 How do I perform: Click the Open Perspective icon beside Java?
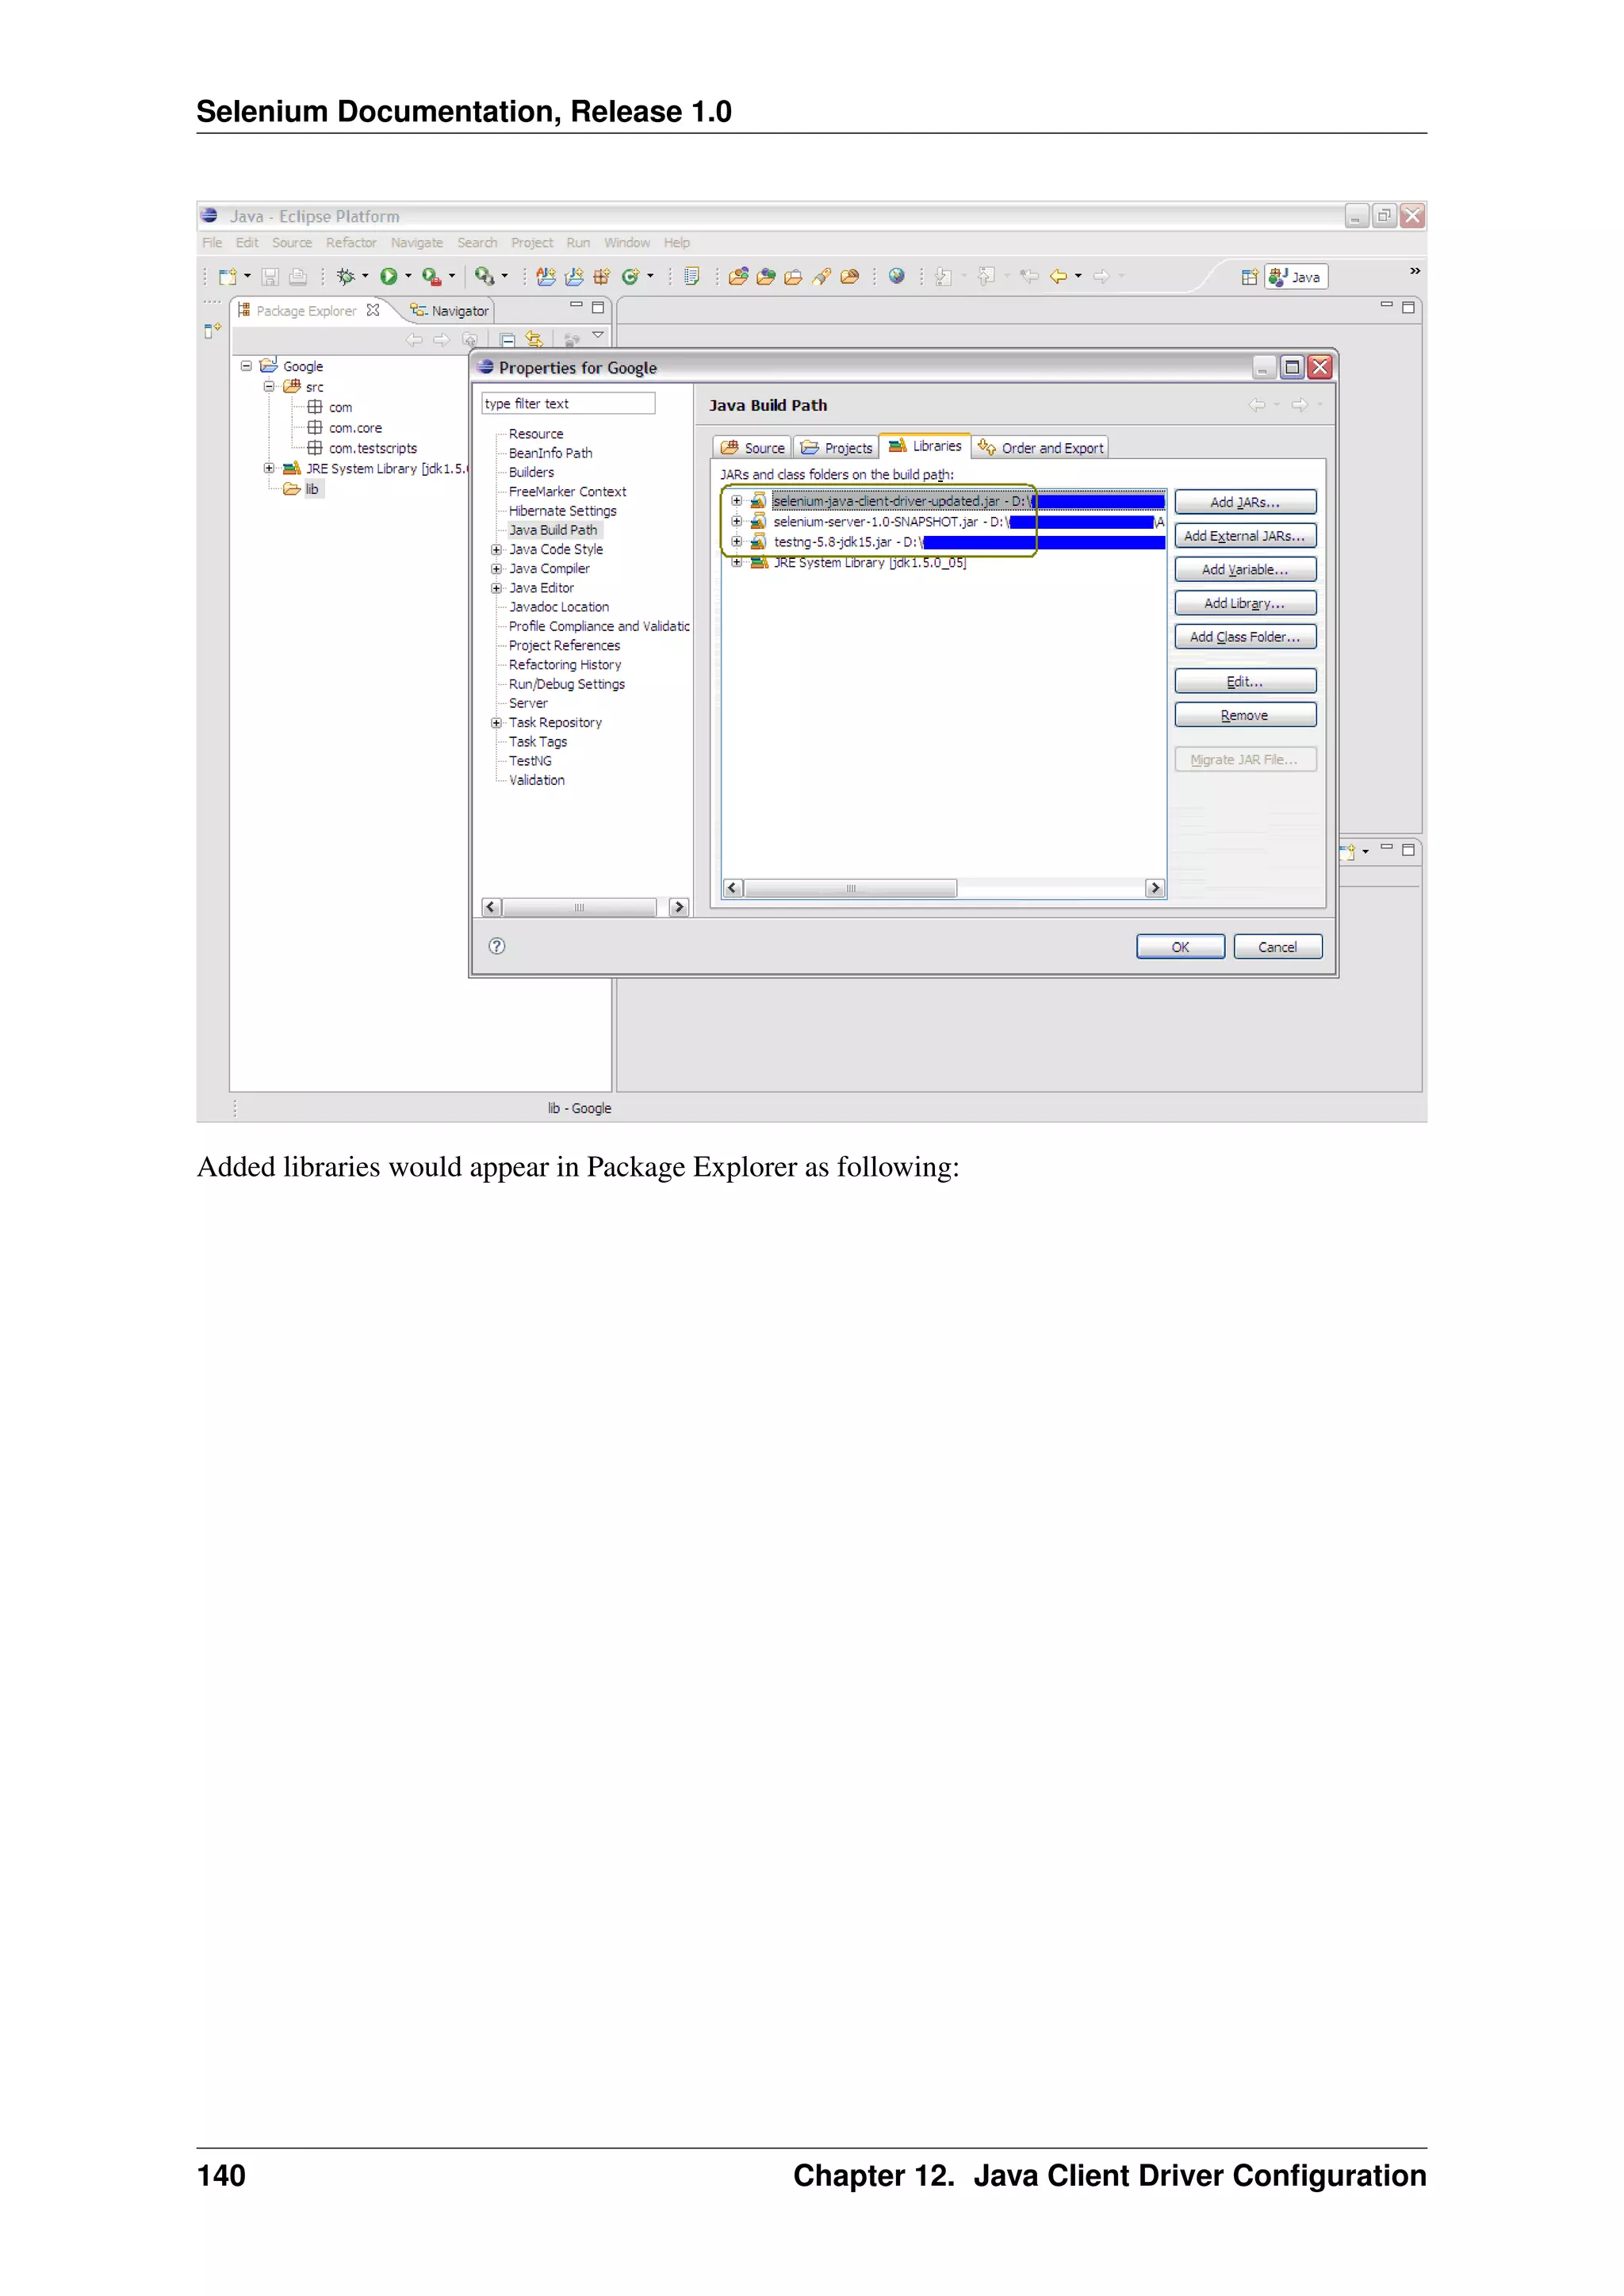point(1249,277)
